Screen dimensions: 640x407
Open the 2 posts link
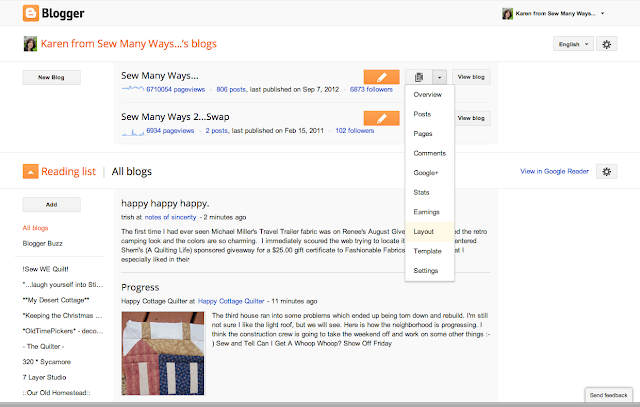(x=217, y=131)
